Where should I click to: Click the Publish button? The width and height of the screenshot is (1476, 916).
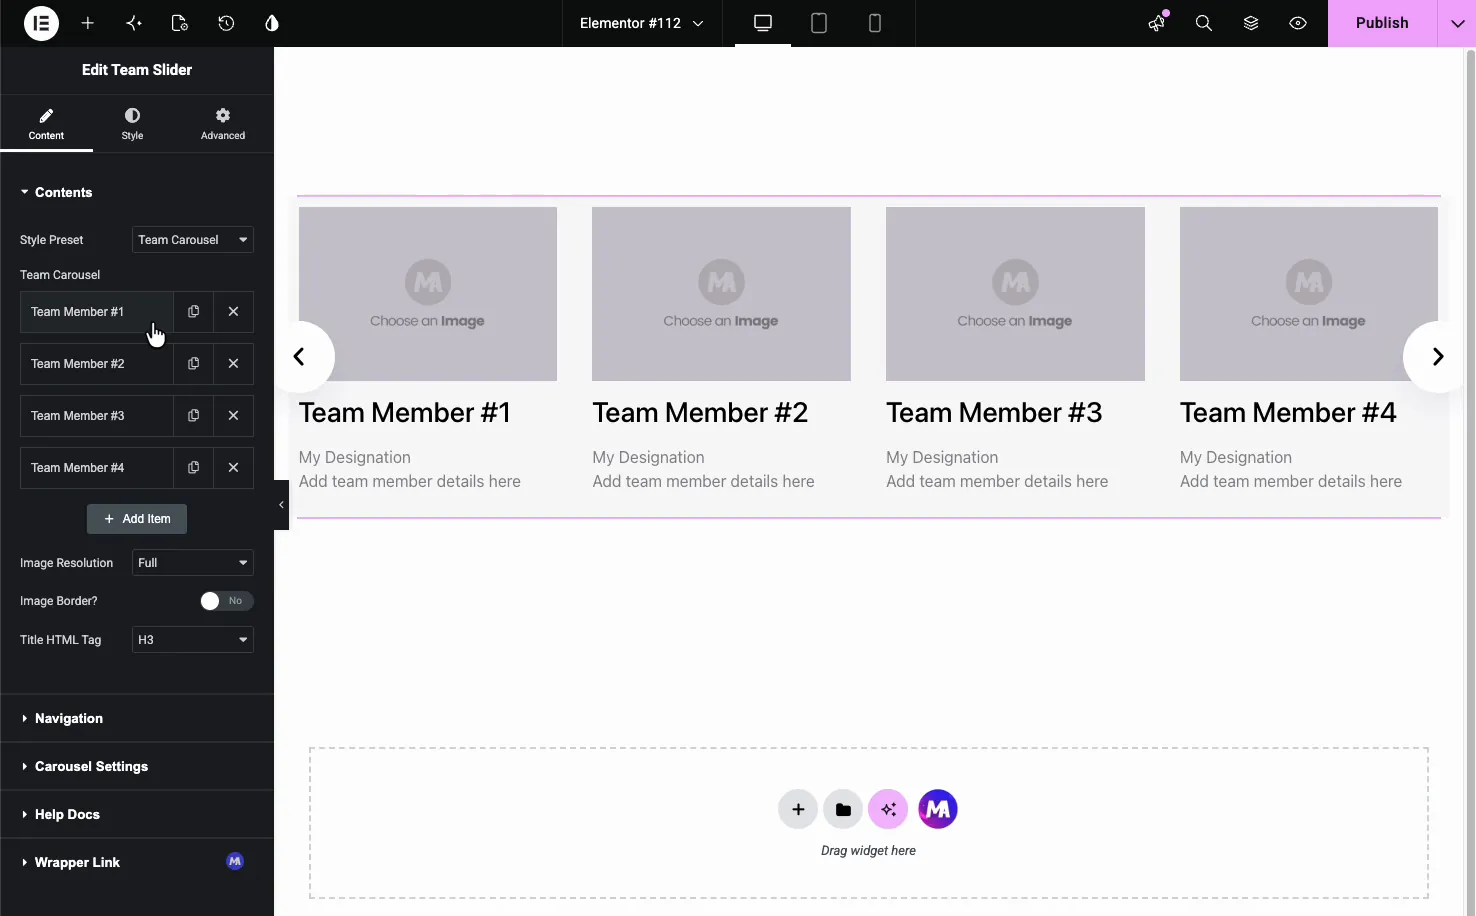point(1382,23)
